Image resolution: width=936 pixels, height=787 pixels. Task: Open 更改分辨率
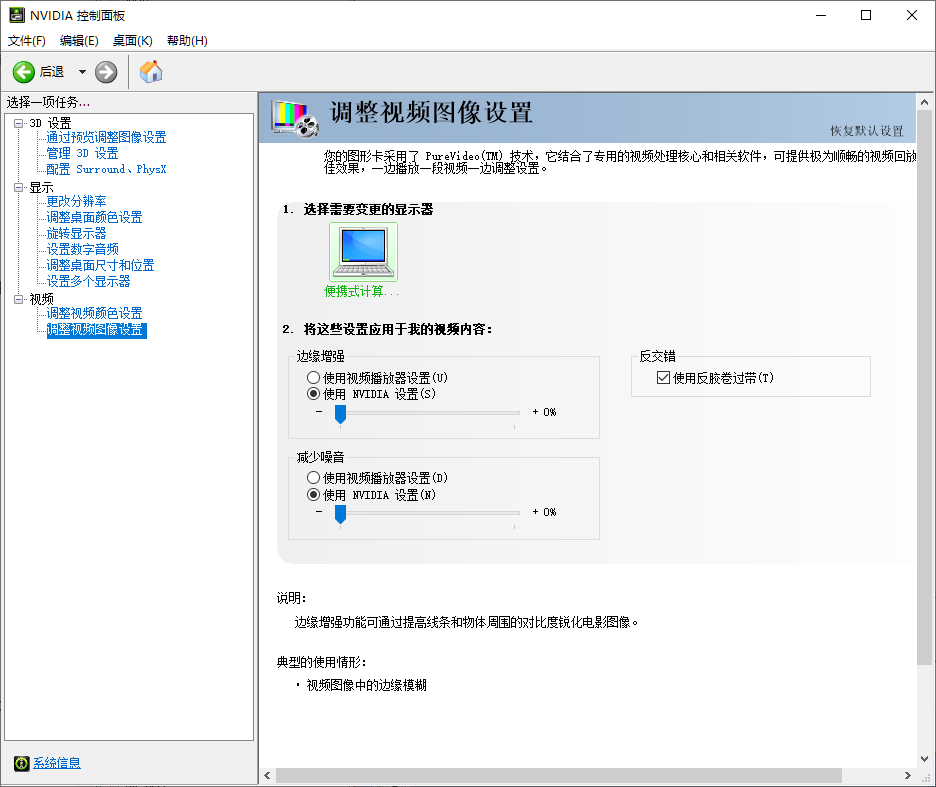76,201
